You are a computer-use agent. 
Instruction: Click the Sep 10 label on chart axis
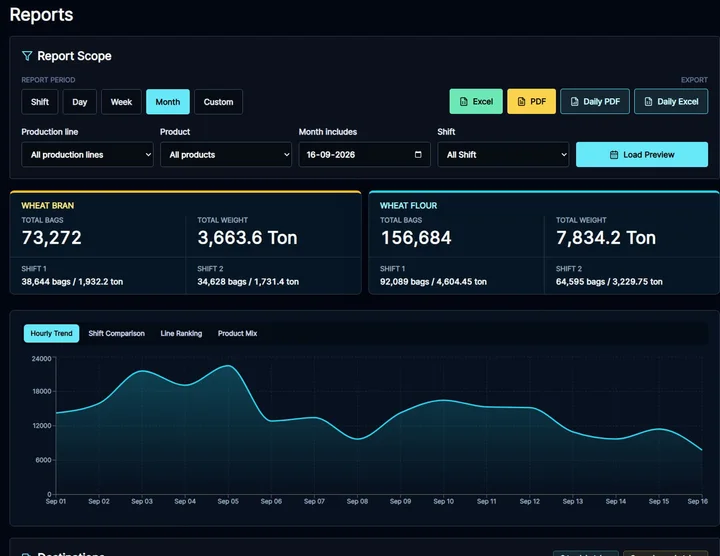[444, 501]
